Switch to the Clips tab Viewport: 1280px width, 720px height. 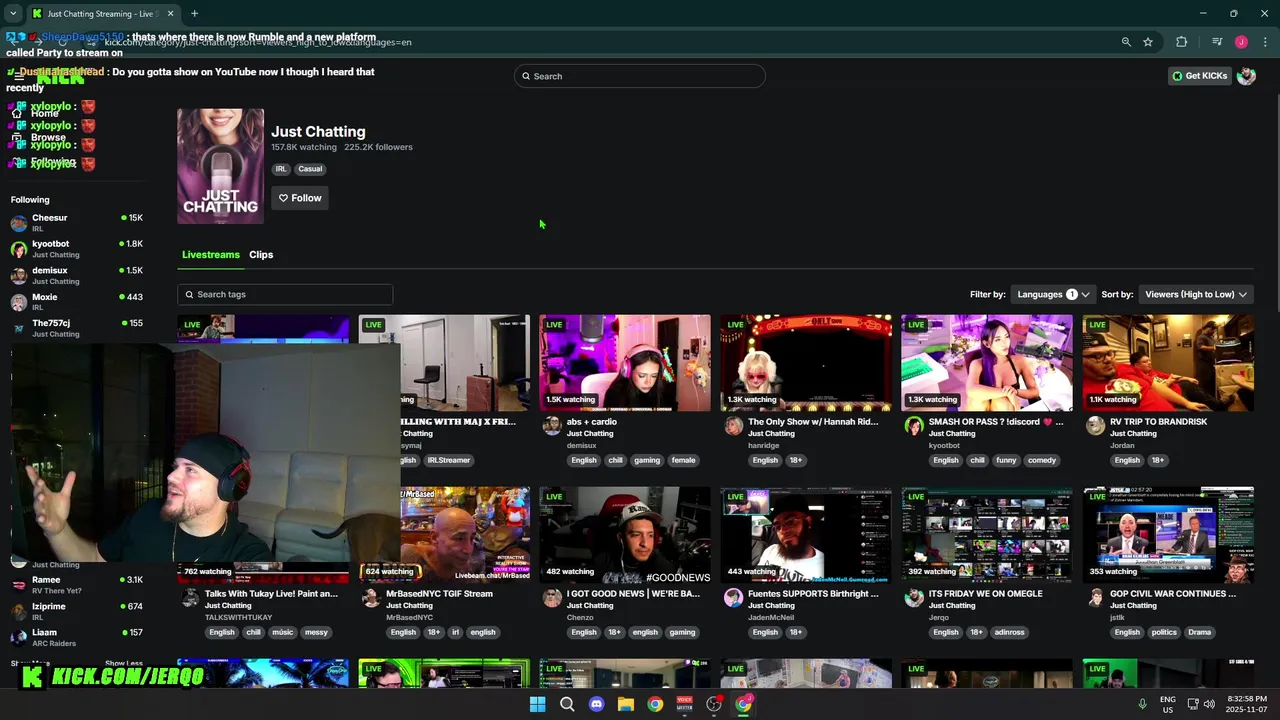[261, 255]
